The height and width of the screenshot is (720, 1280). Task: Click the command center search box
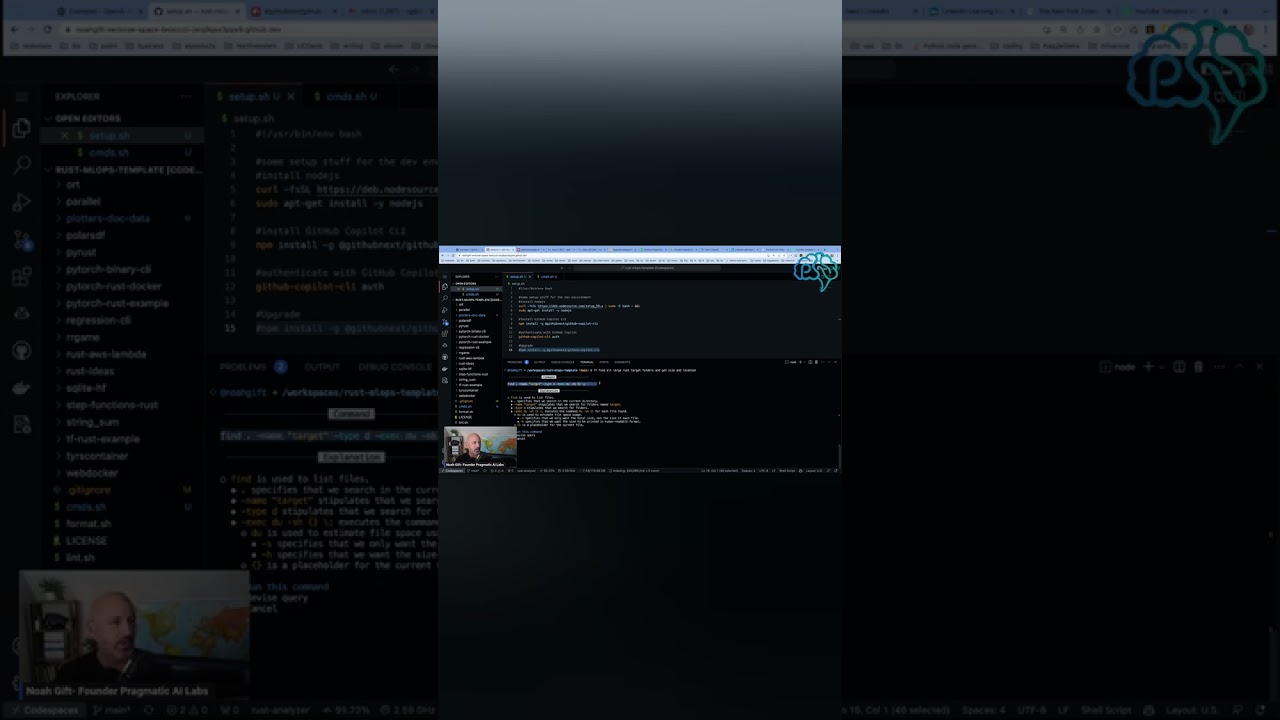click(x=647, y=268)
